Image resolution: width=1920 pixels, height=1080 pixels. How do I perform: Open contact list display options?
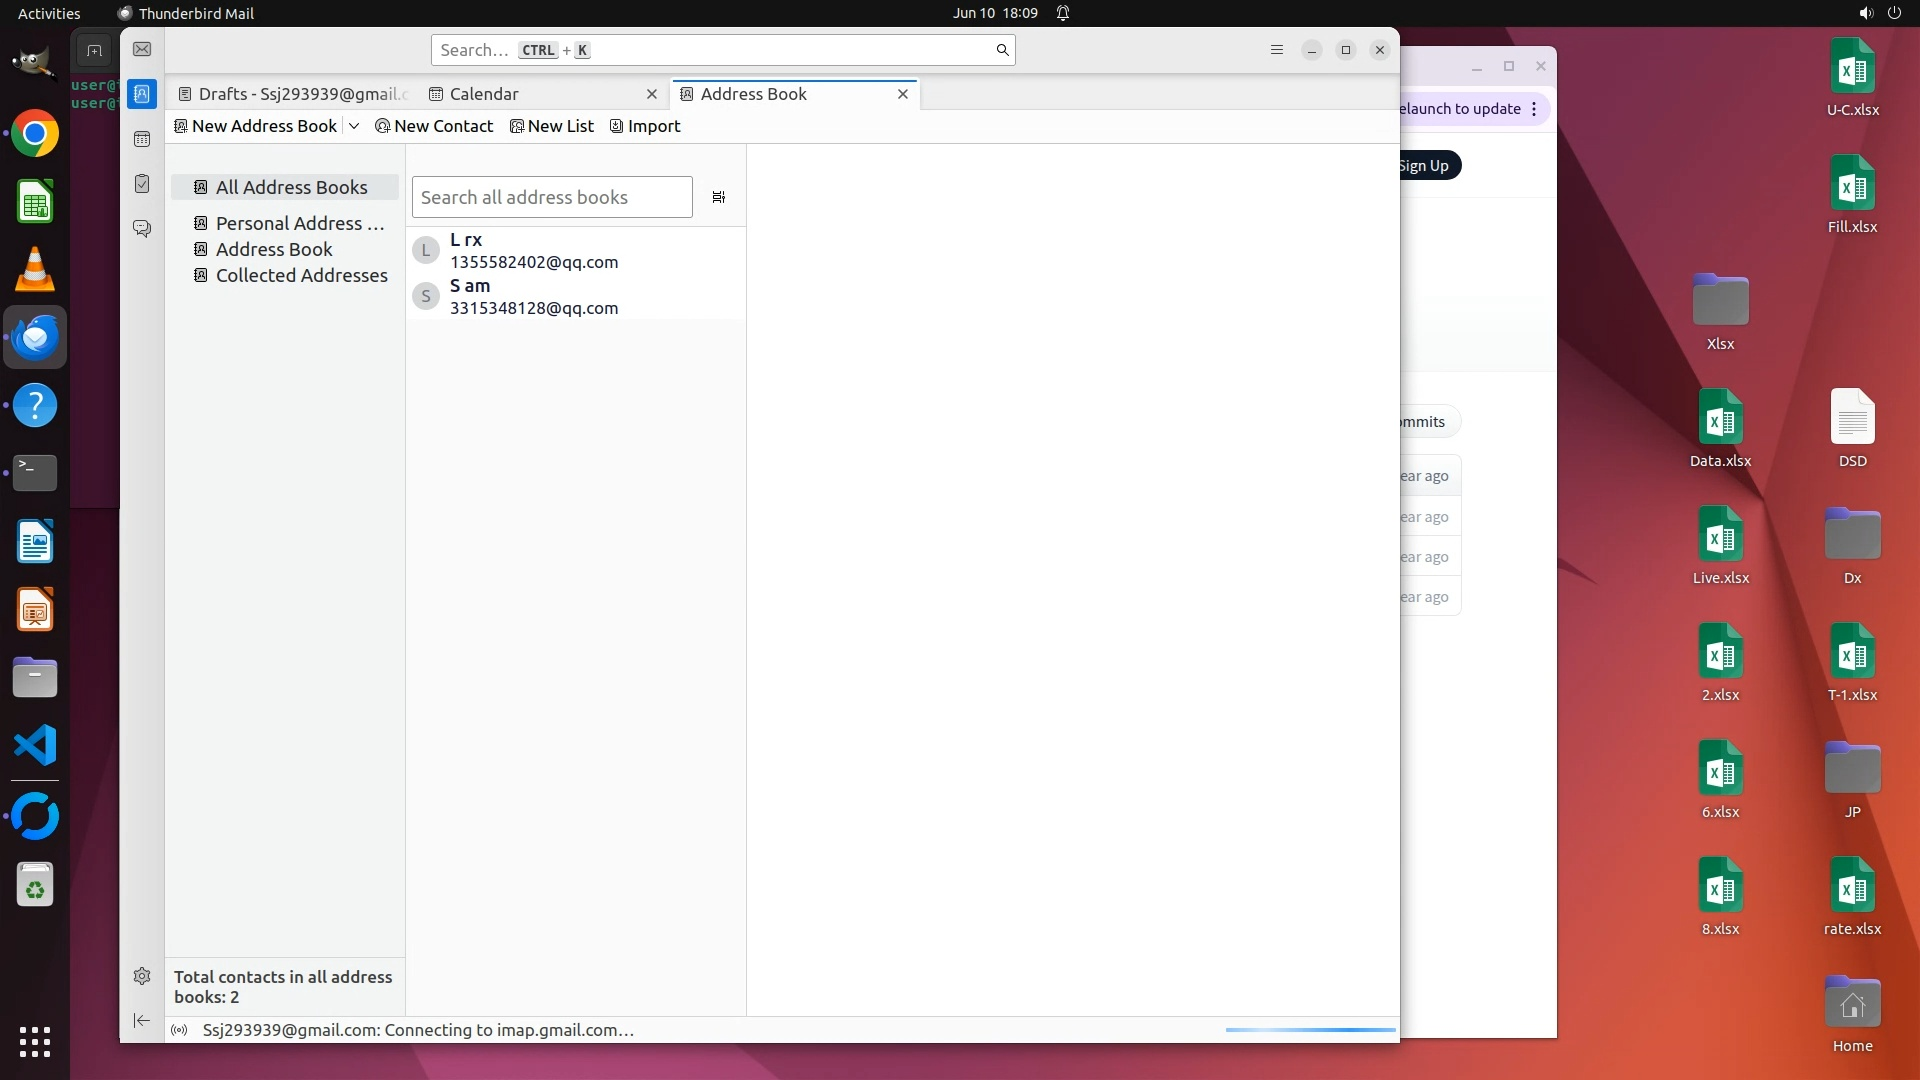pyautogui.click(x=718, y=197)
